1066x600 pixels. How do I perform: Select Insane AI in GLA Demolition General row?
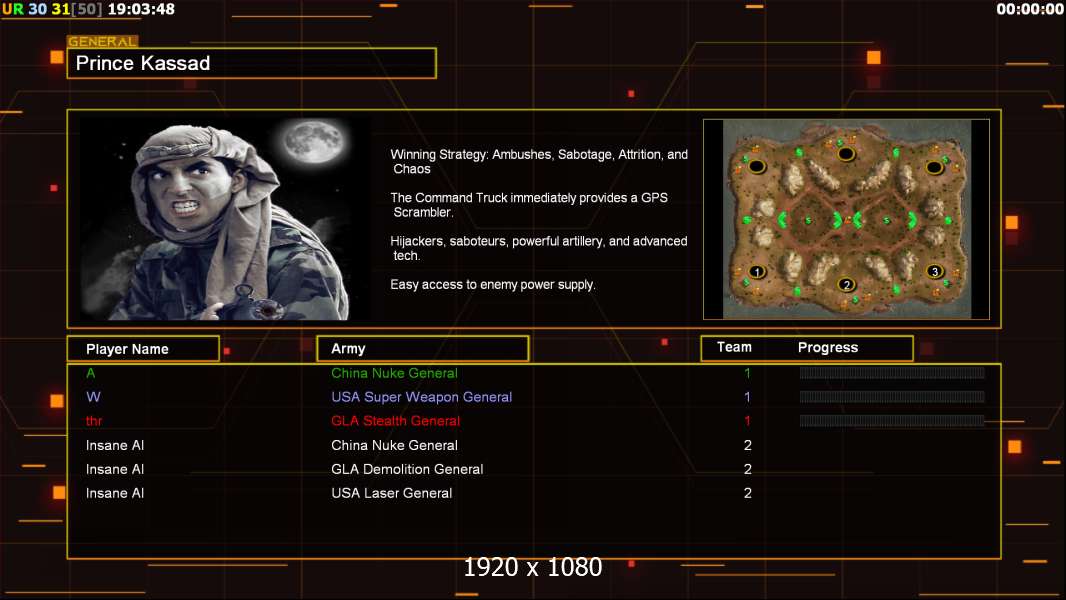(x=115, y=469)
